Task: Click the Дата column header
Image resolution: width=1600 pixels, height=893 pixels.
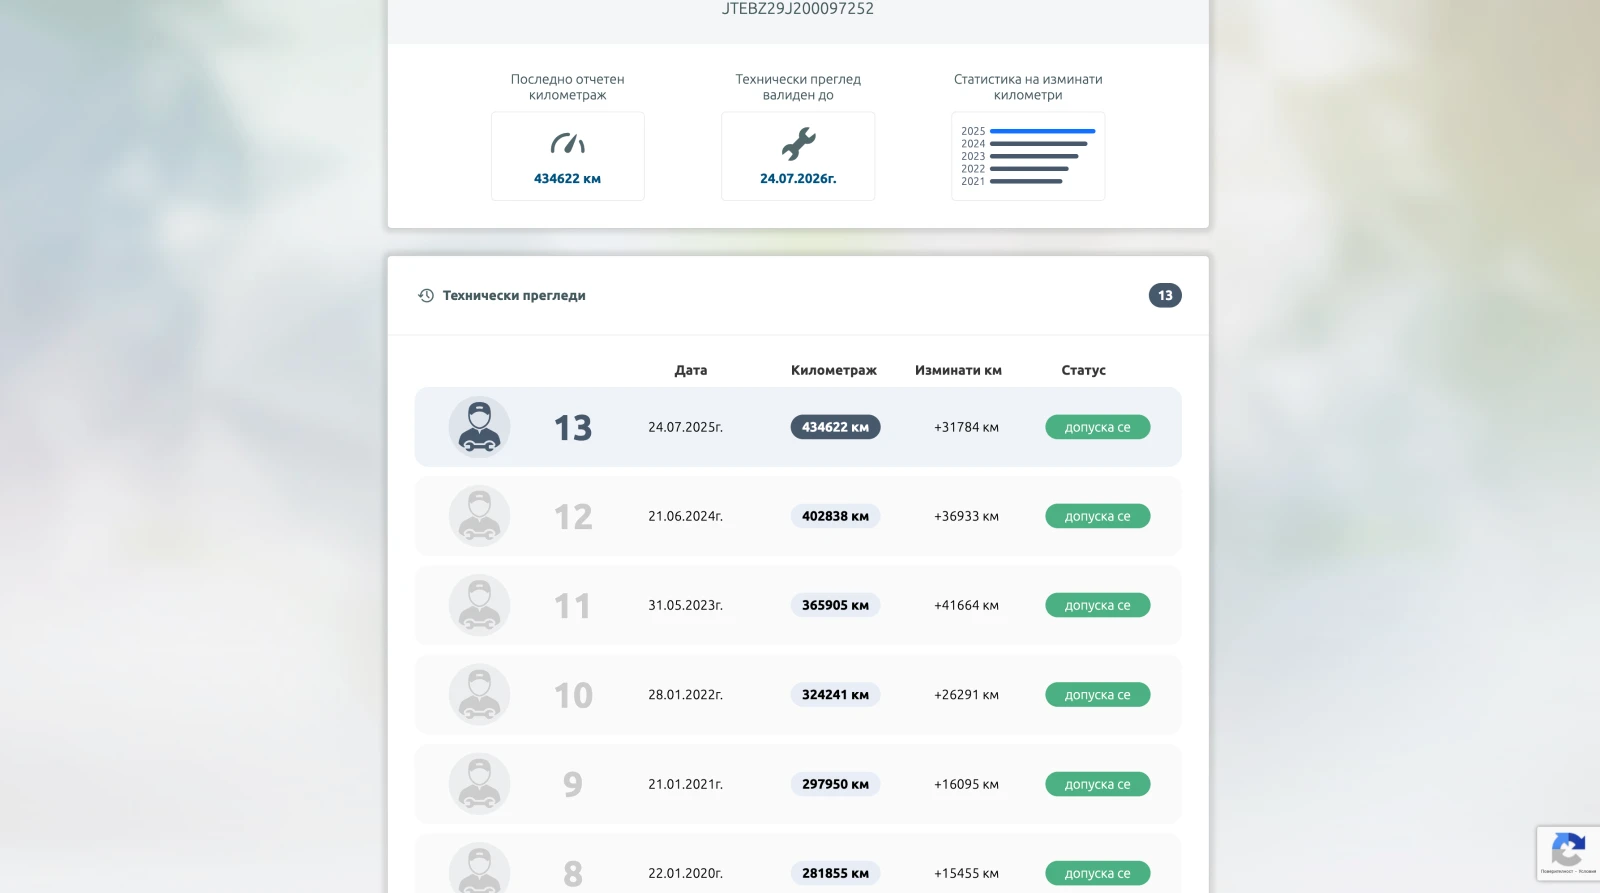Action: pos(690,370)
